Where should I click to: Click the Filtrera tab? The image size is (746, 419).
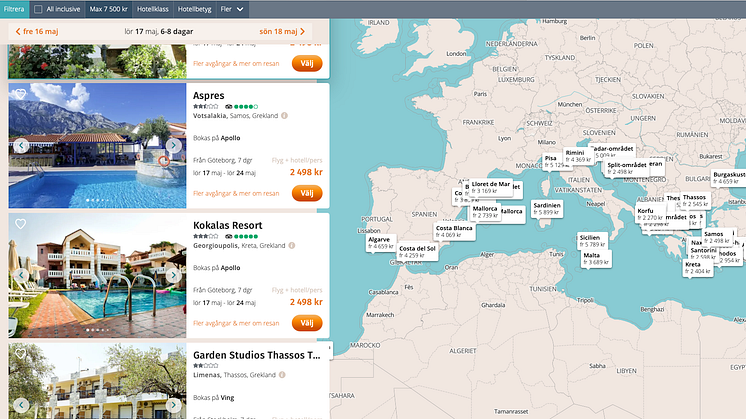14,9
